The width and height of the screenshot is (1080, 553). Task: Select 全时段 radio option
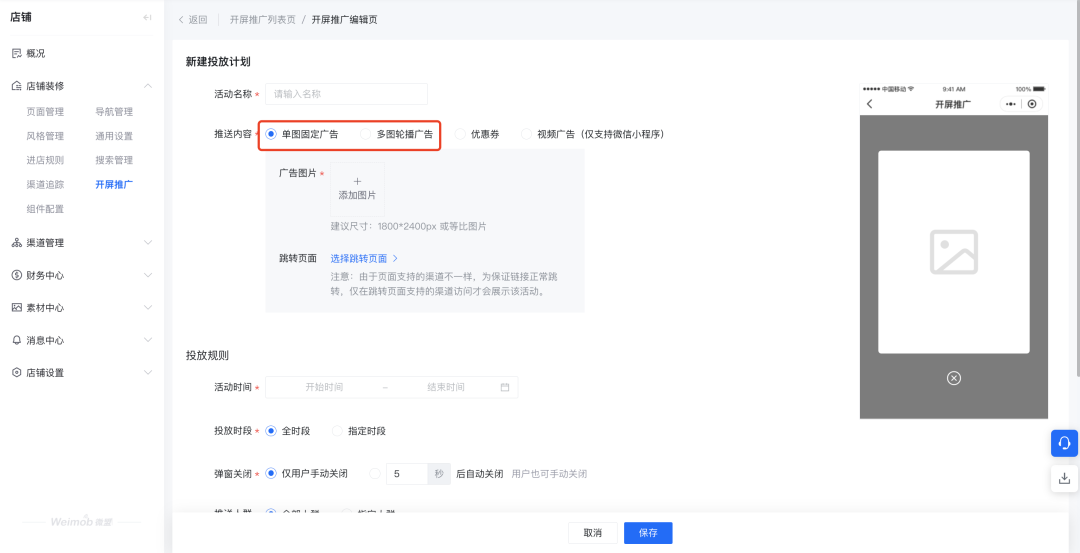(x=271, y=431)
